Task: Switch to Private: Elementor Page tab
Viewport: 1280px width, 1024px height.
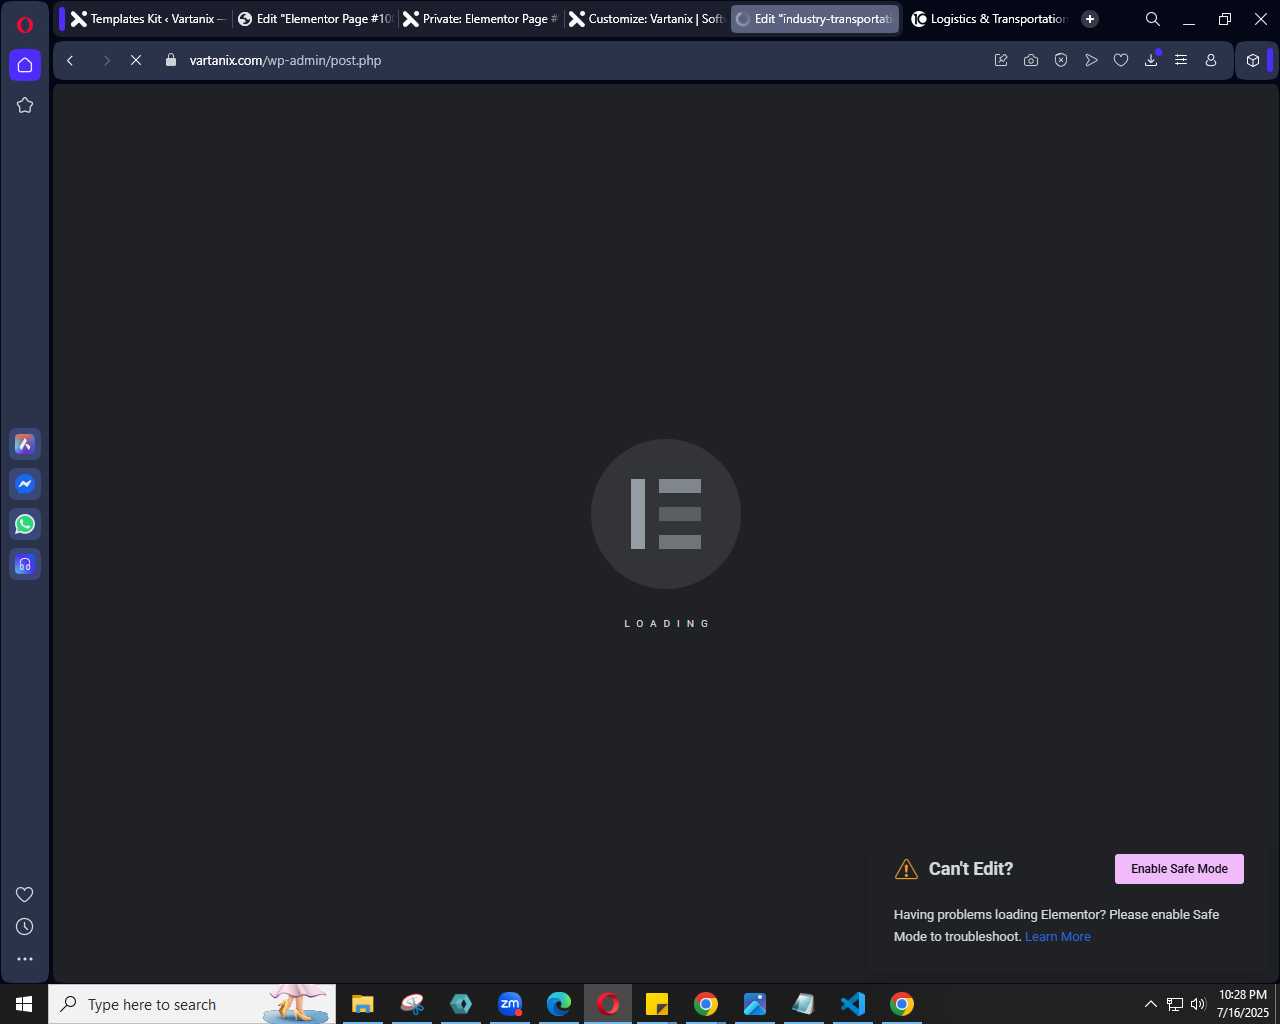Action: (481, 19)
